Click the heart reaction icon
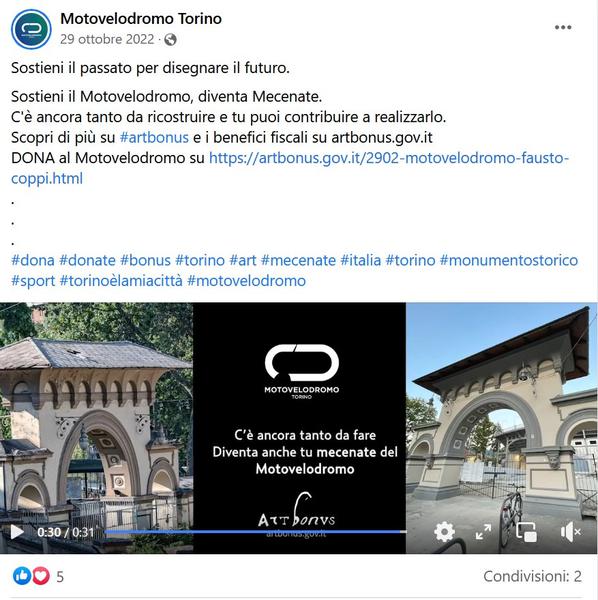Screen dimensions: 598x600 pos(41,576)
